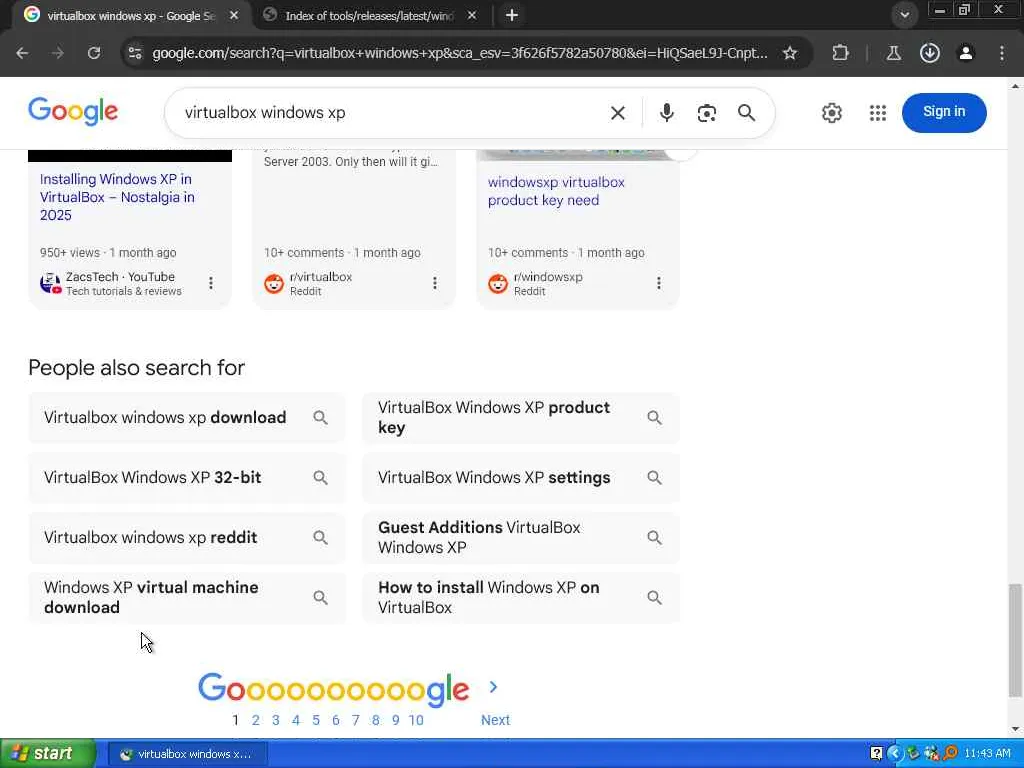Open Chrome three-dot menu

point(1002,53)
